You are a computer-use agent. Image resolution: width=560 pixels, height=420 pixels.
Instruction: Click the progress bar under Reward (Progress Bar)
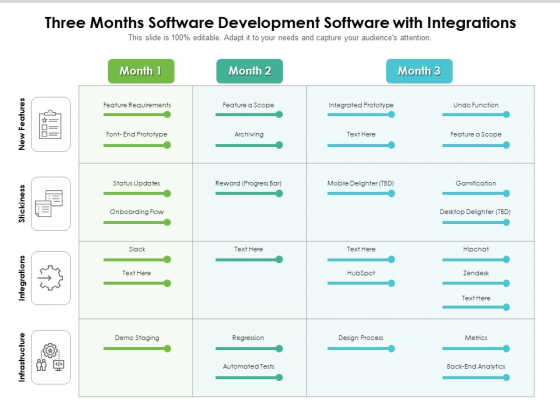click(x=249, y=194)
